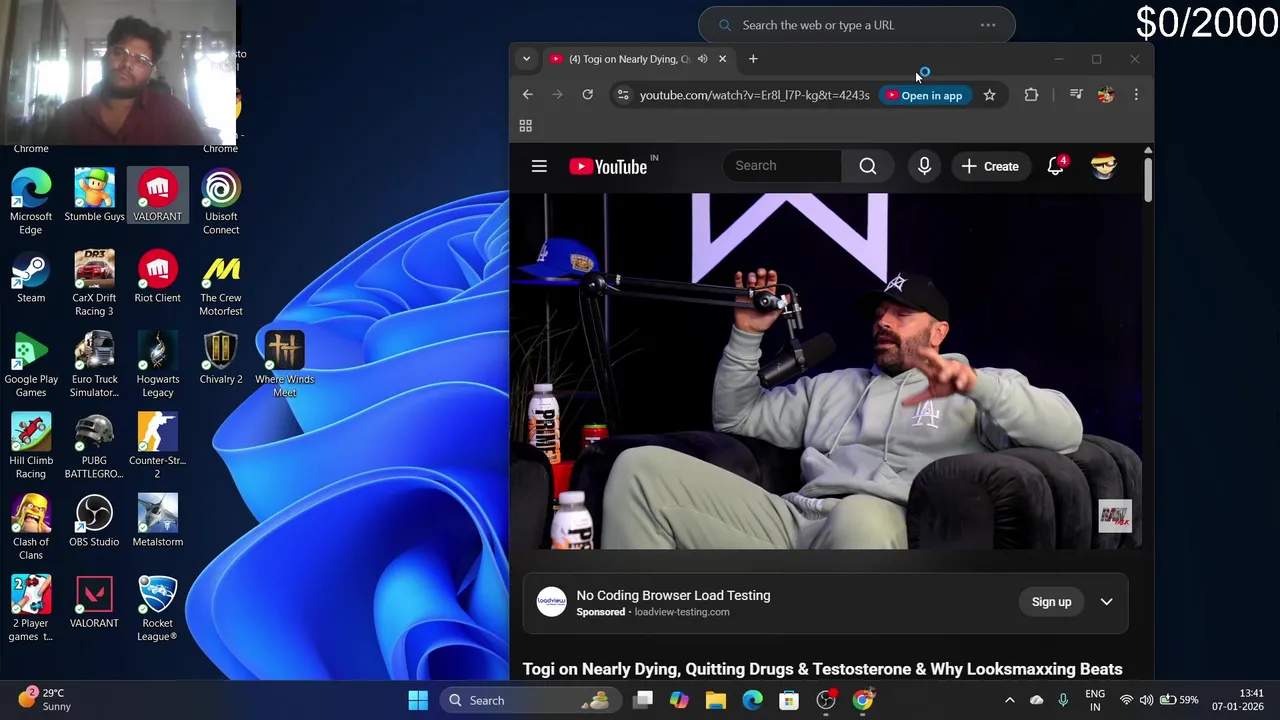Click the desktop search bar widget
This screenshot has height=720, width=1280.
tap(856, 25)
